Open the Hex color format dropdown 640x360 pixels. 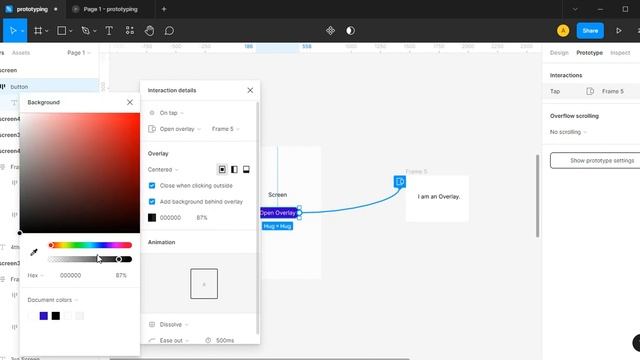coord(35,276)
